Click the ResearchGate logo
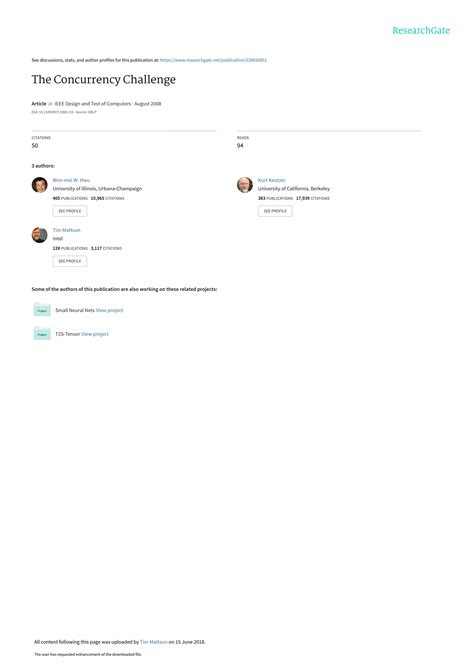The height and width of the screenshot is (669, 474). [421, 30]
